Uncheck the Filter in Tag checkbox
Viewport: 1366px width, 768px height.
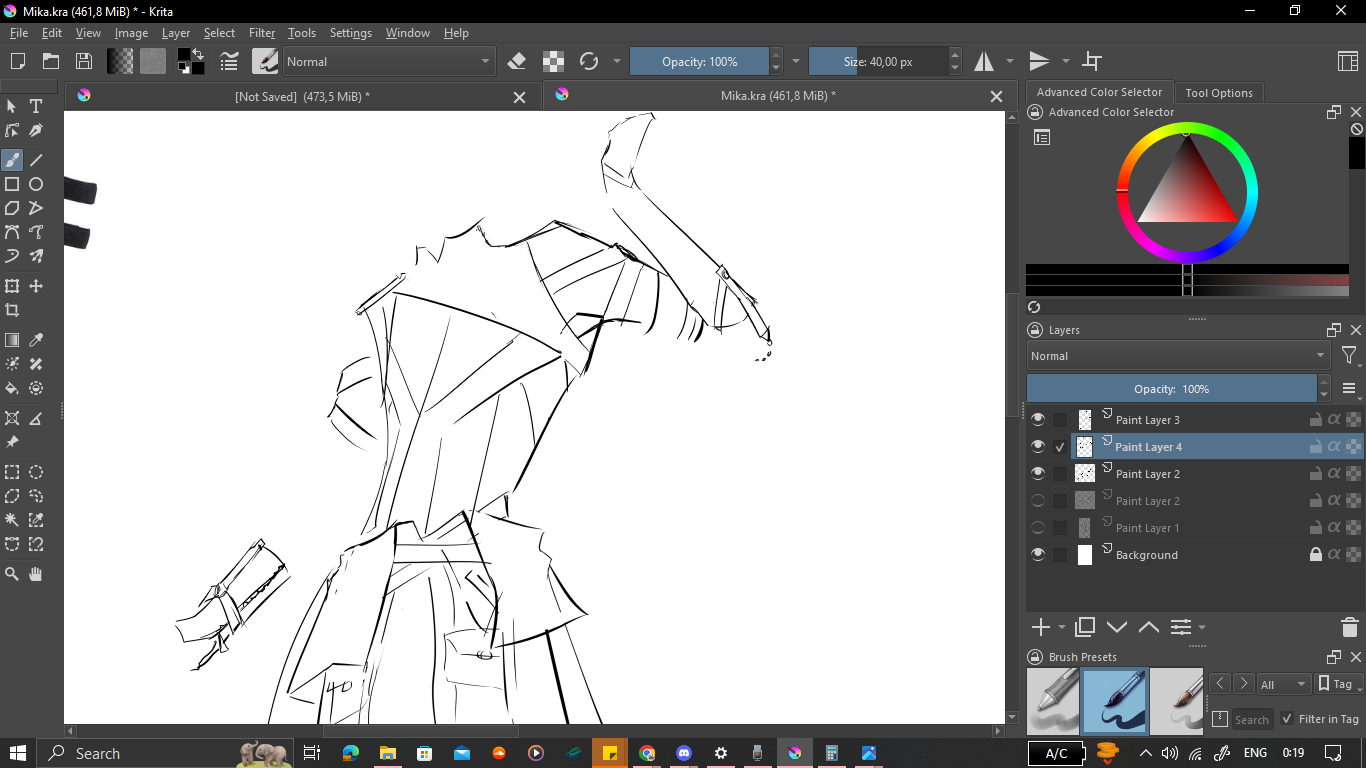pyautogui.click(x=1288, y=719)
